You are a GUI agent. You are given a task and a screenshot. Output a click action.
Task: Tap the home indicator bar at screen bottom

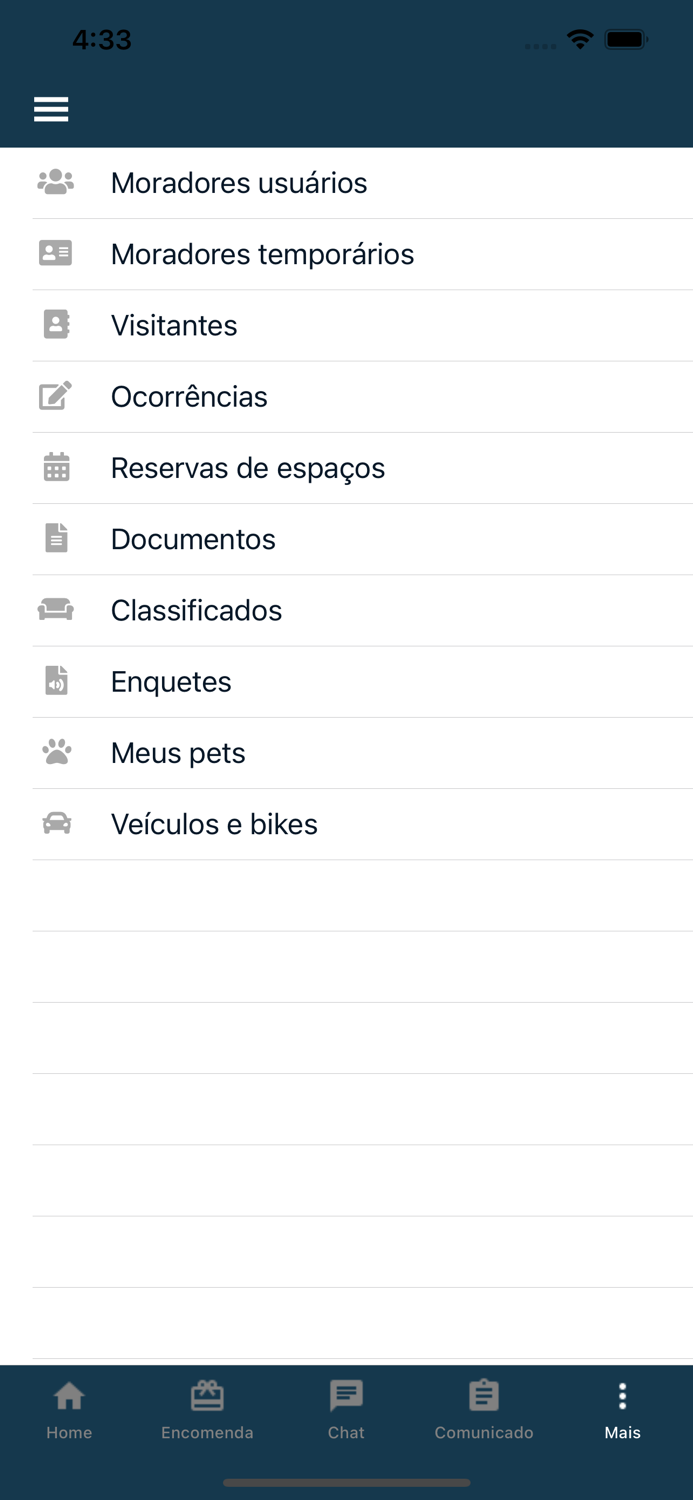346,1484
